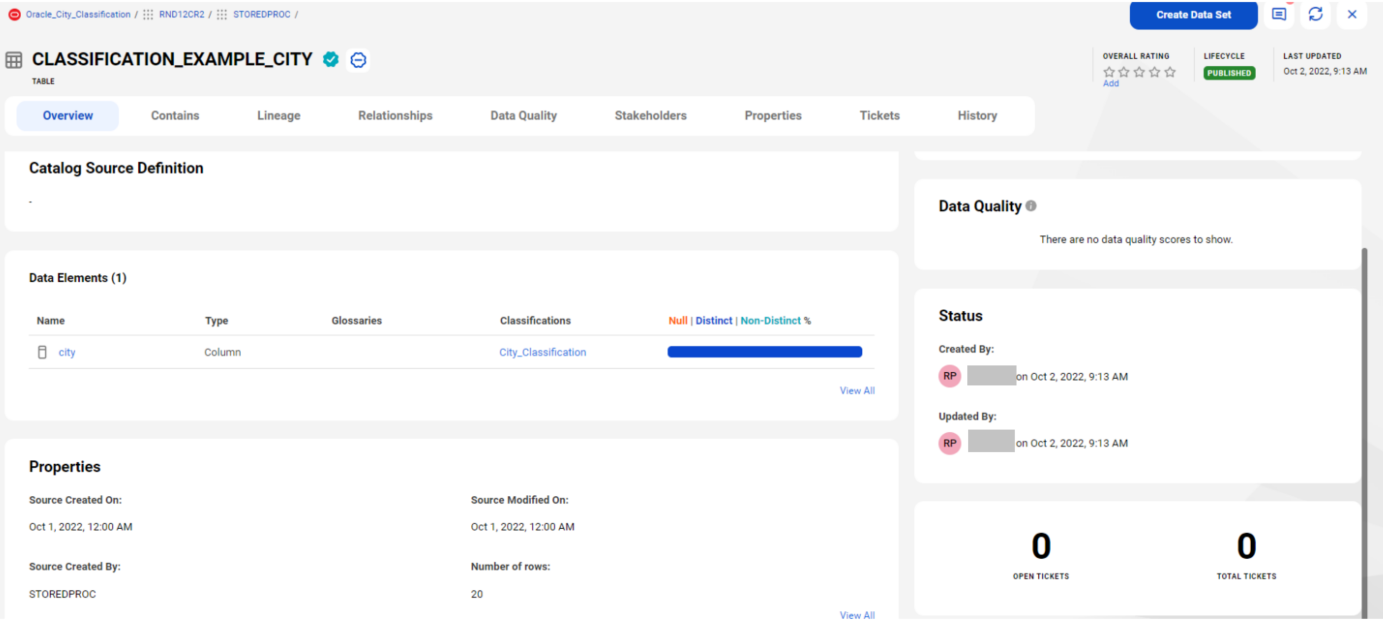
Task: Click the Distinct legend label
Action: point(714,321)
